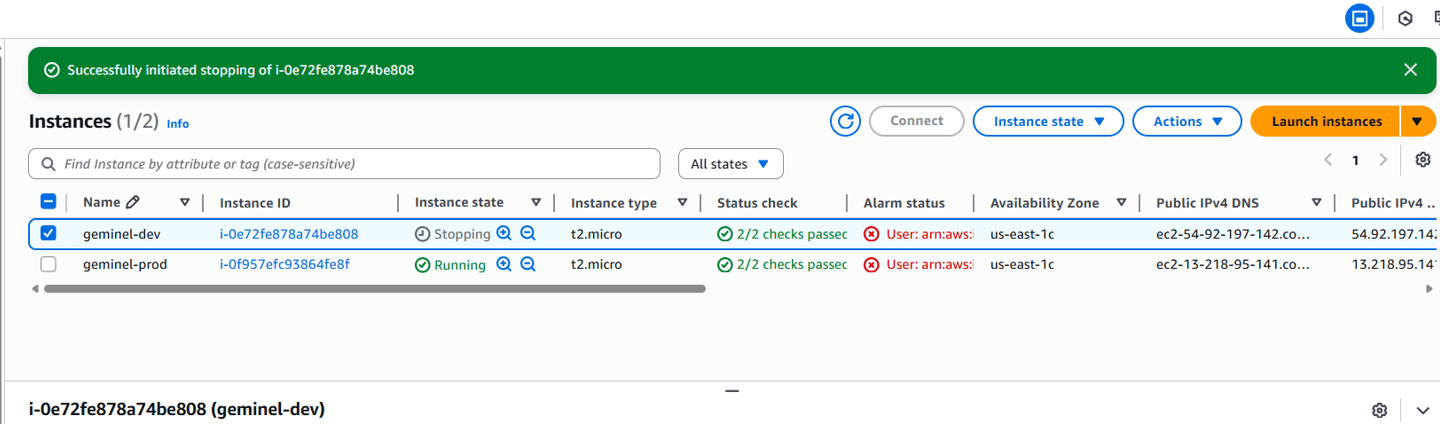The height and width of the screenshot is (424, 1440).
Task: Click the Launch instances button
Action: [1326, 121]
